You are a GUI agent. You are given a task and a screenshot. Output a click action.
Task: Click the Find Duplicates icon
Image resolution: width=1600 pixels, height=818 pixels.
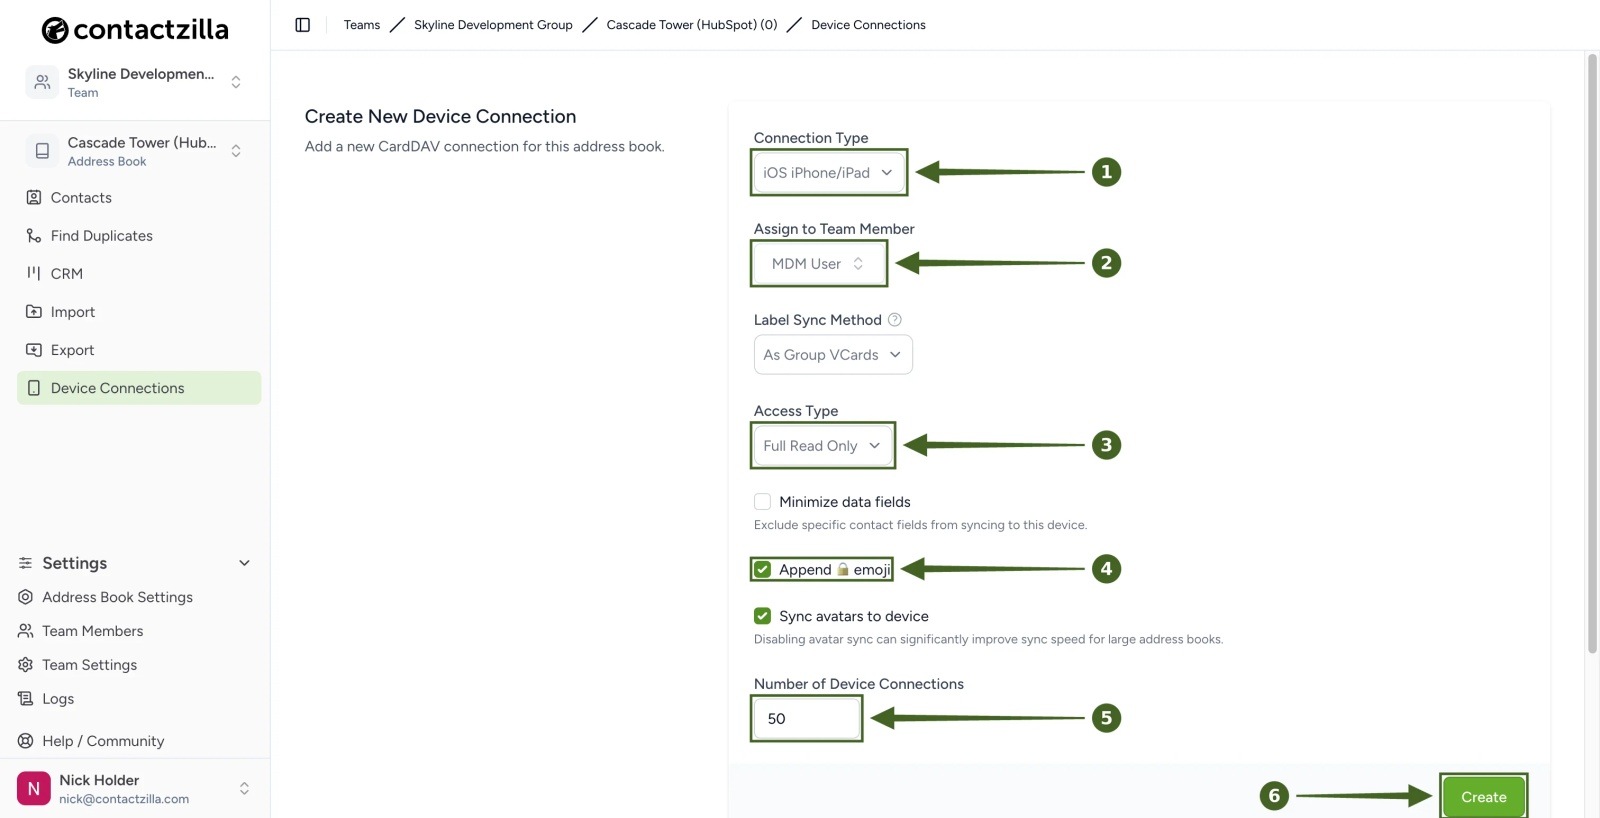[x=34, y=236]
